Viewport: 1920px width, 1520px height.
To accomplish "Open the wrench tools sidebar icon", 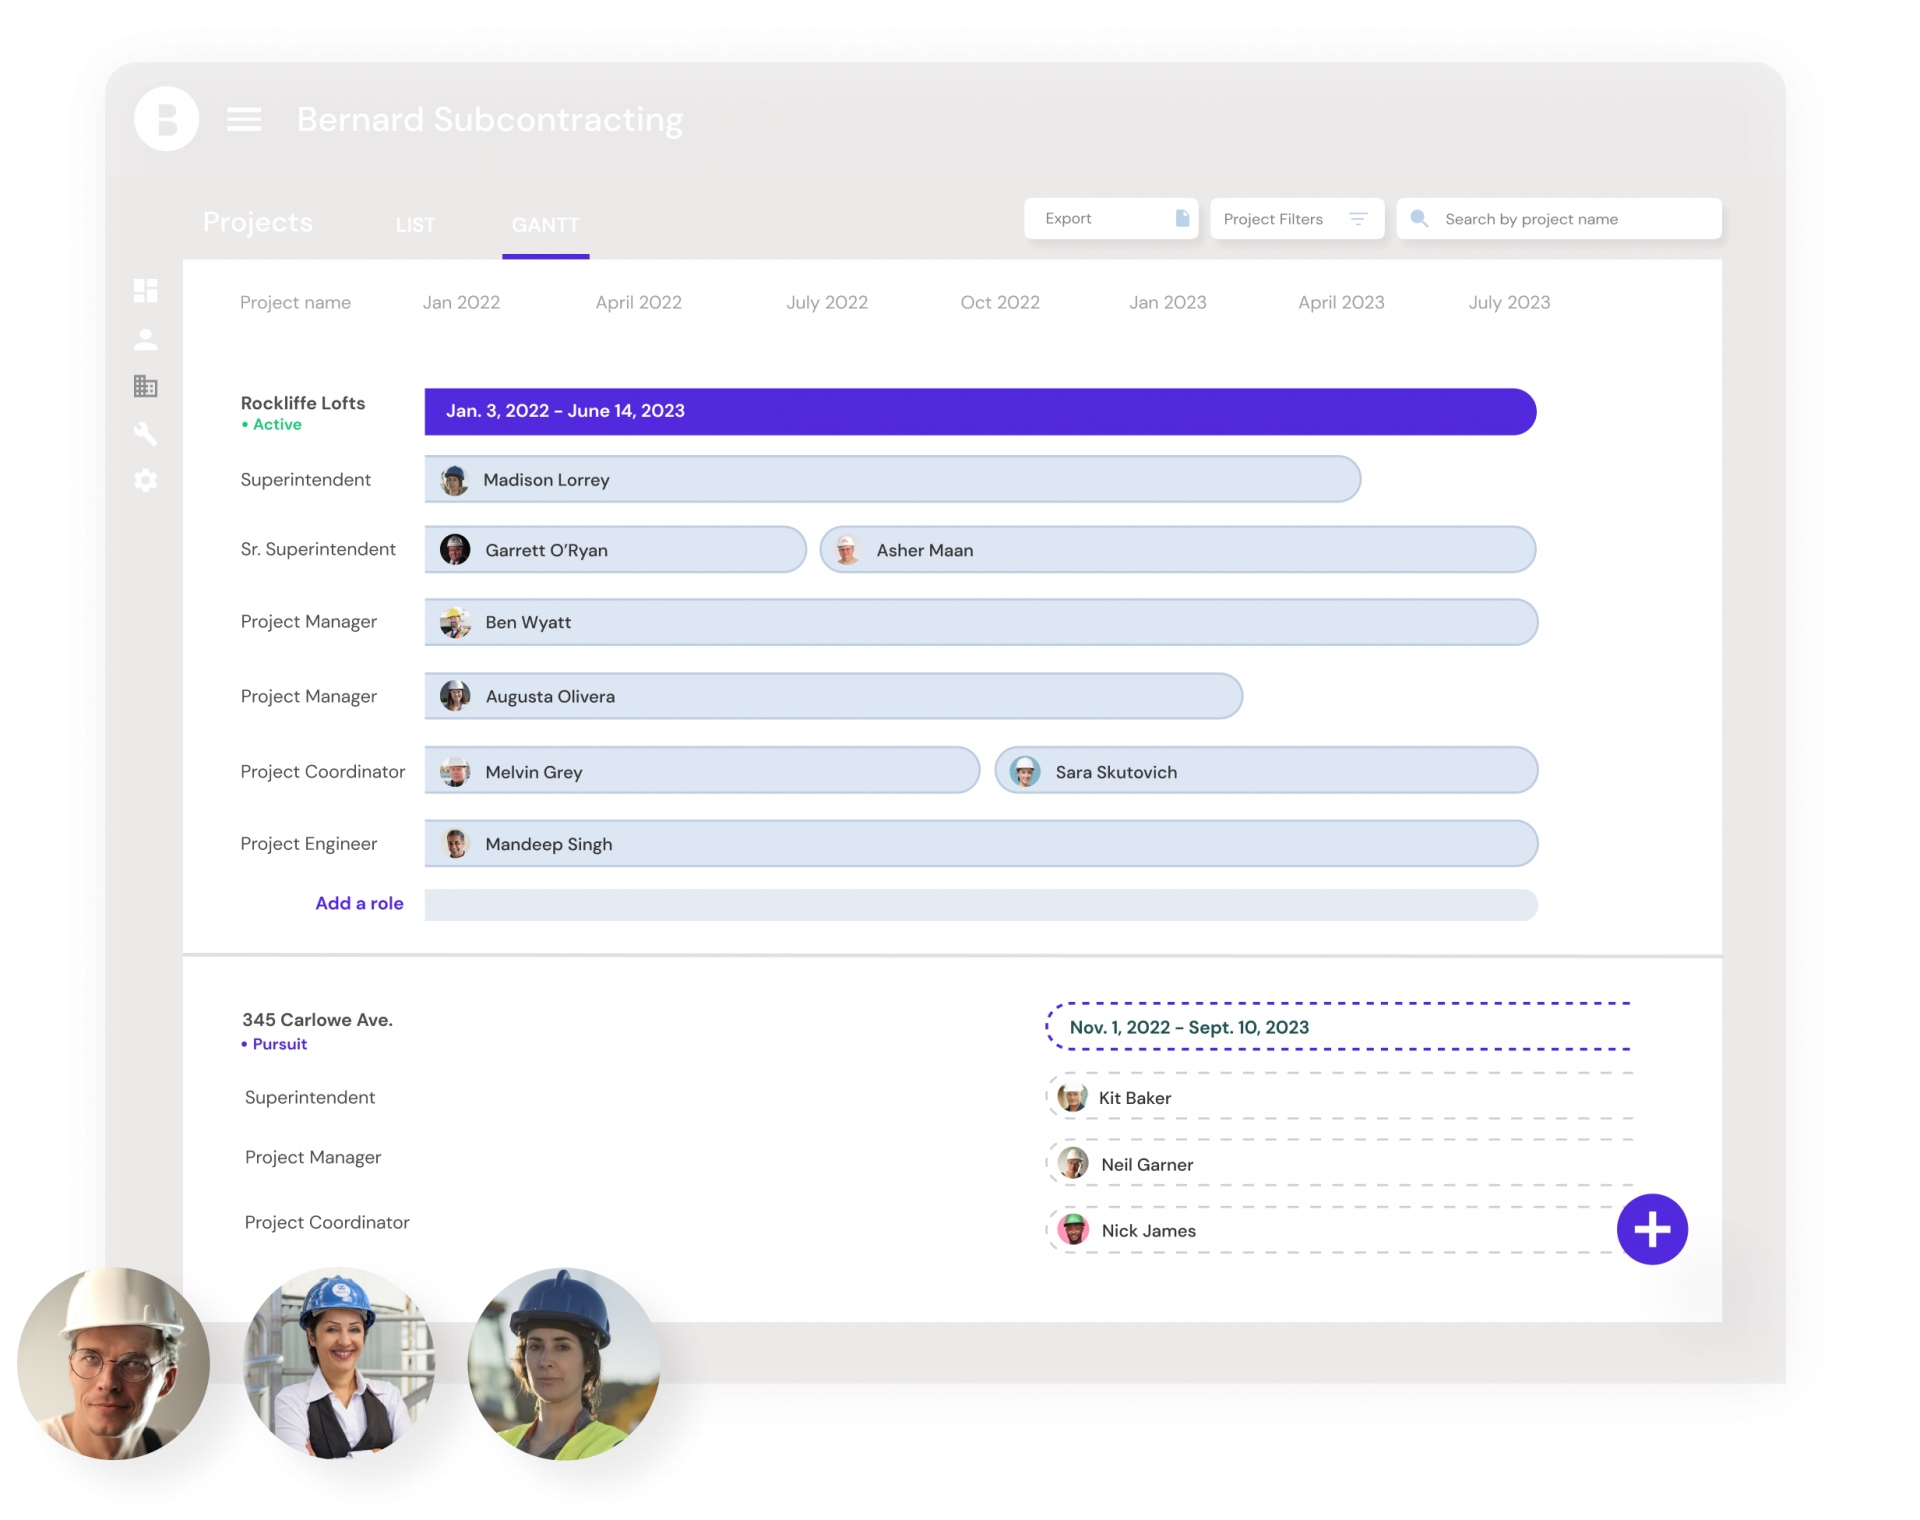I will (x=146, y=434).
